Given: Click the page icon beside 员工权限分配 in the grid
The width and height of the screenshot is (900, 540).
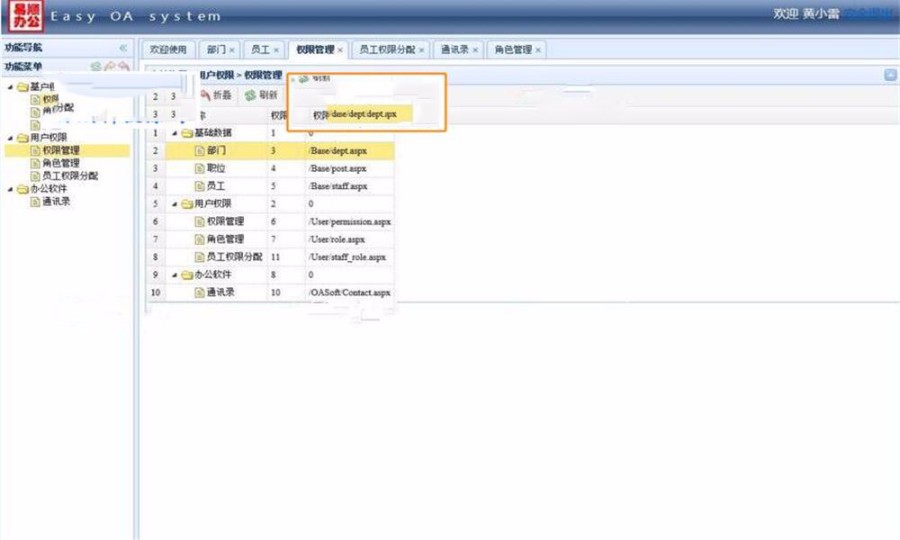Looking at the screenshot, I should point(200,257).
